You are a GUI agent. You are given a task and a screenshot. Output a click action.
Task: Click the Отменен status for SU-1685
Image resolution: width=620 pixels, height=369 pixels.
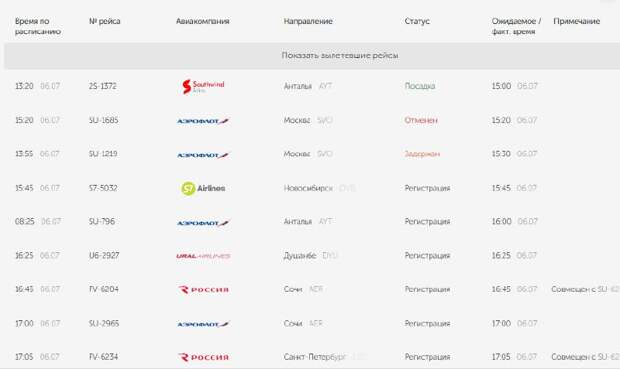(x=421, y=120)
